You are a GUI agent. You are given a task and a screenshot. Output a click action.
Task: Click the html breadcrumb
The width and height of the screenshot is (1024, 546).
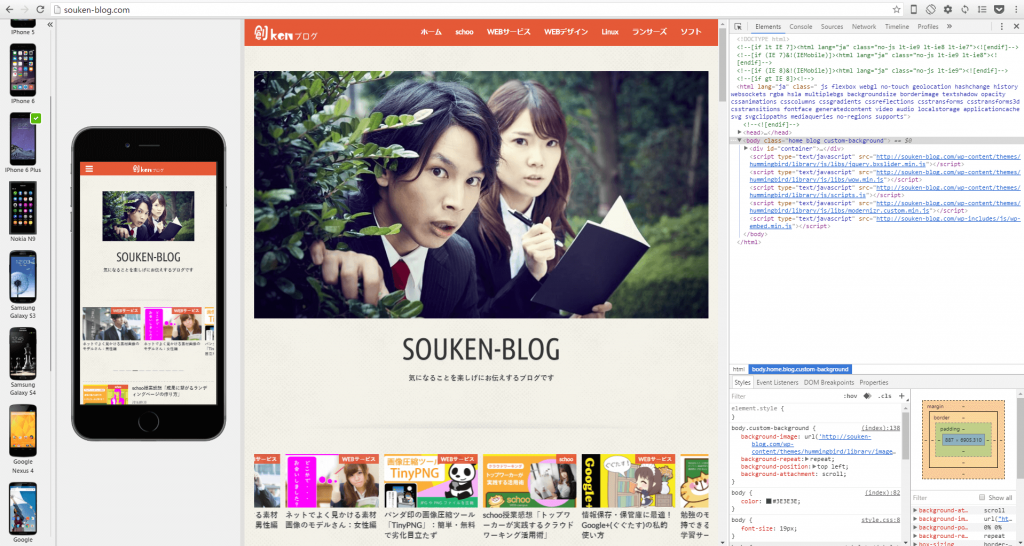click(738, 369)
